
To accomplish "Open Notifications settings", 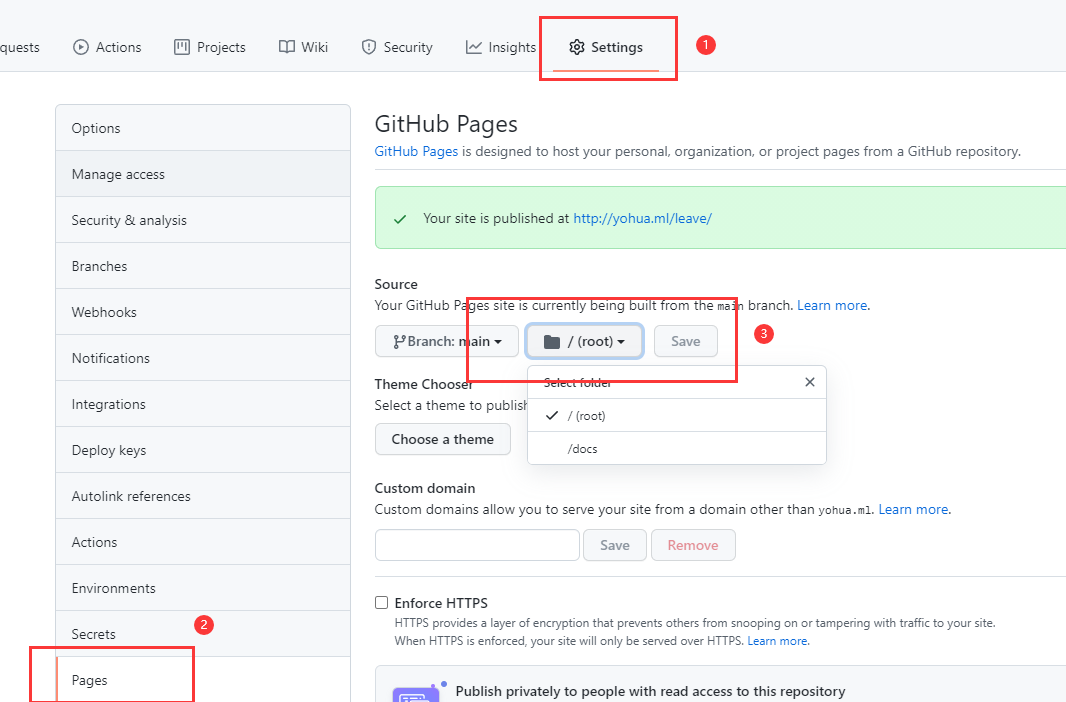I will coord(203,358).
